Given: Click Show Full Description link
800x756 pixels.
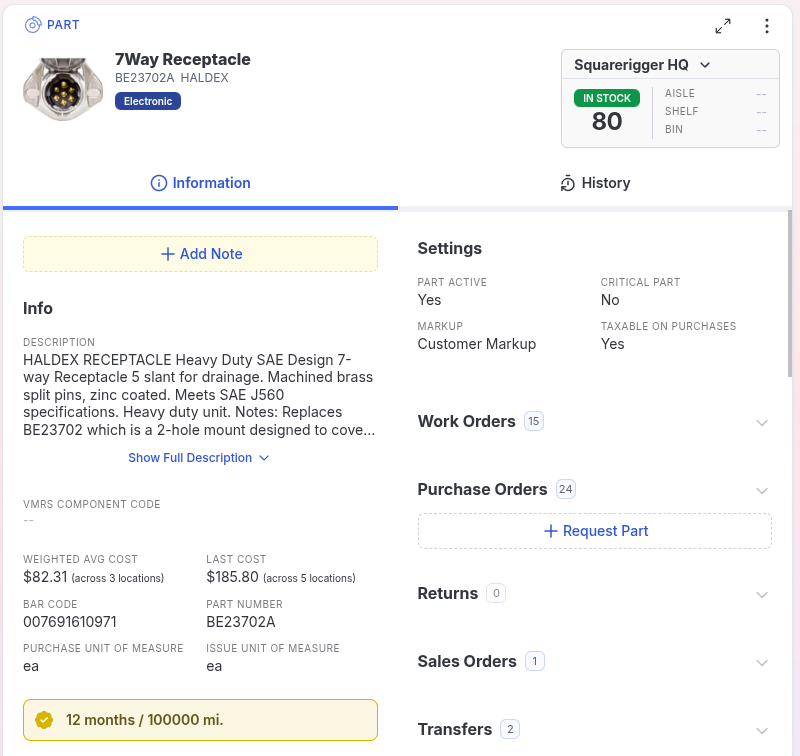Looking at the screenshot, I should 198,458.
